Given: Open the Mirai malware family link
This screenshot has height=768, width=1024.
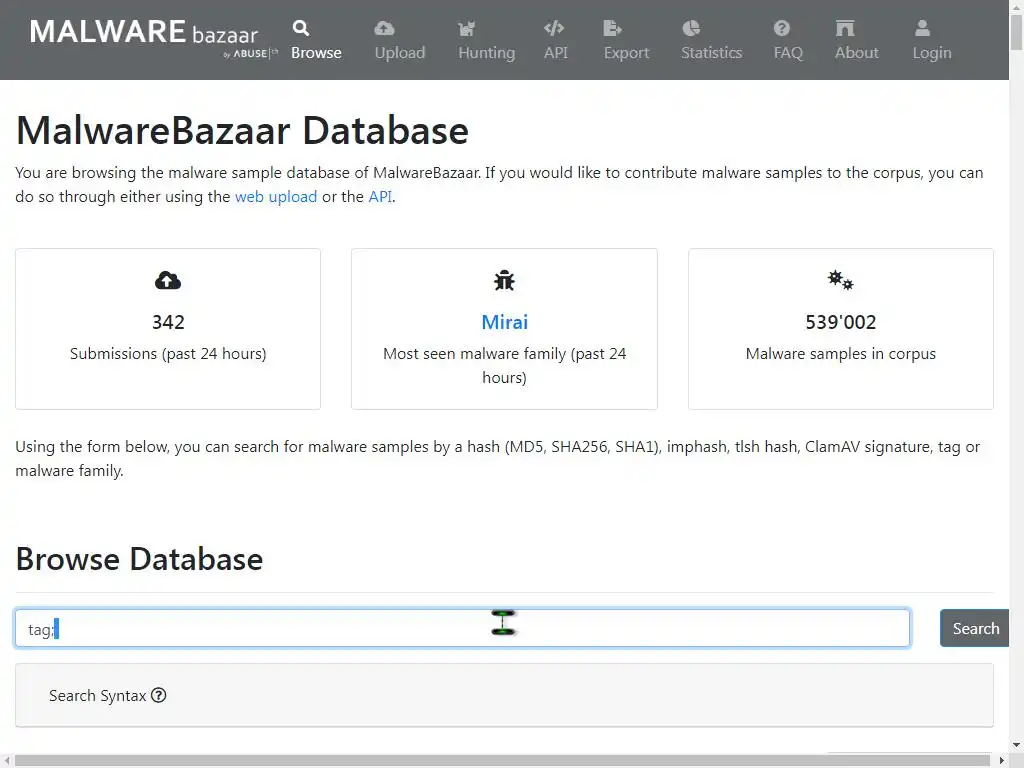Looking at the screenshot, I should 504,322.
